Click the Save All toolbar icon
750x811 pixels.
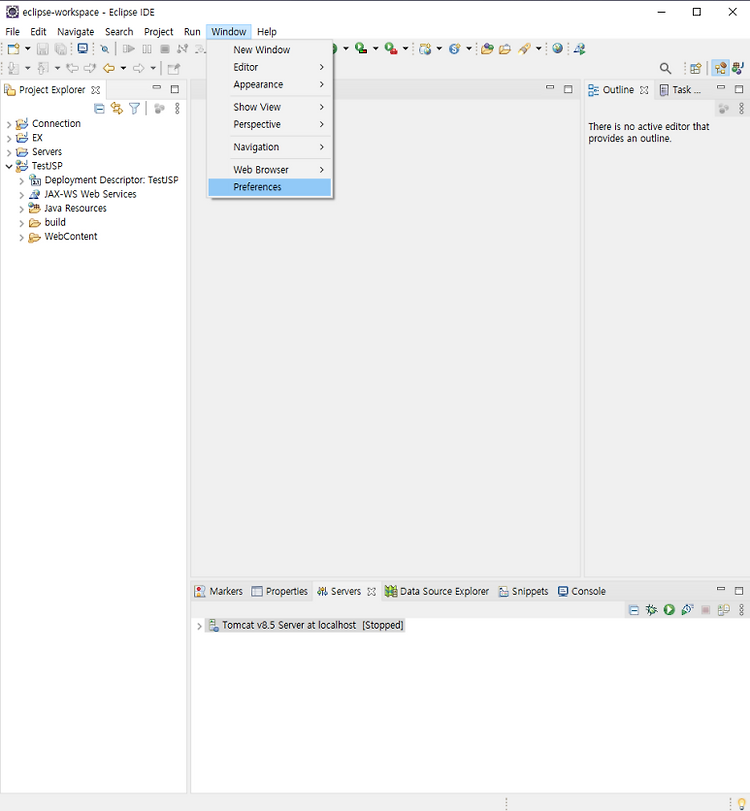click(x=61, y=49)
